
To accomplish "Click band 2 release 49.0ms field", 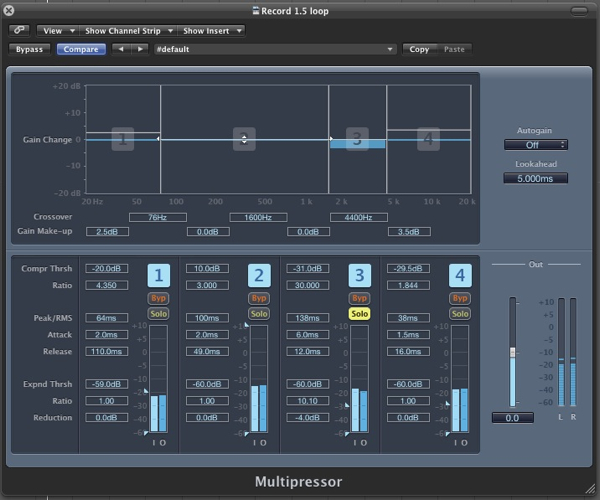I will pyautogui.click(x=207, y=351).
